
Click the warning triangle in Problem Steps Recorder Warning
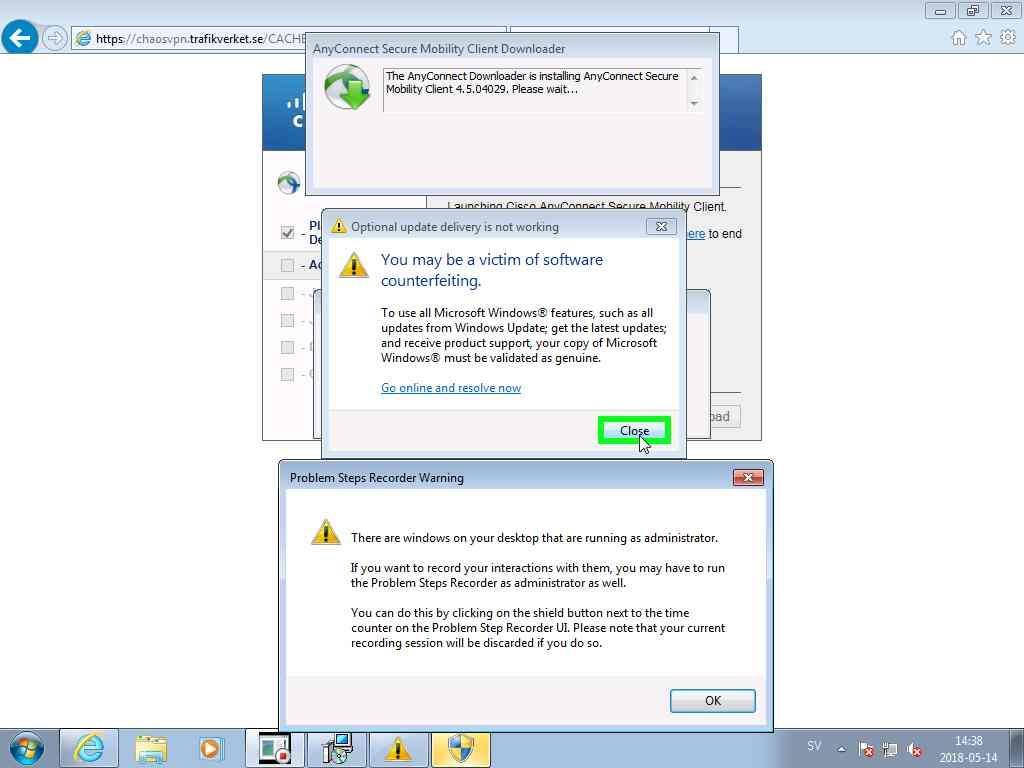(x=325, y=532)
